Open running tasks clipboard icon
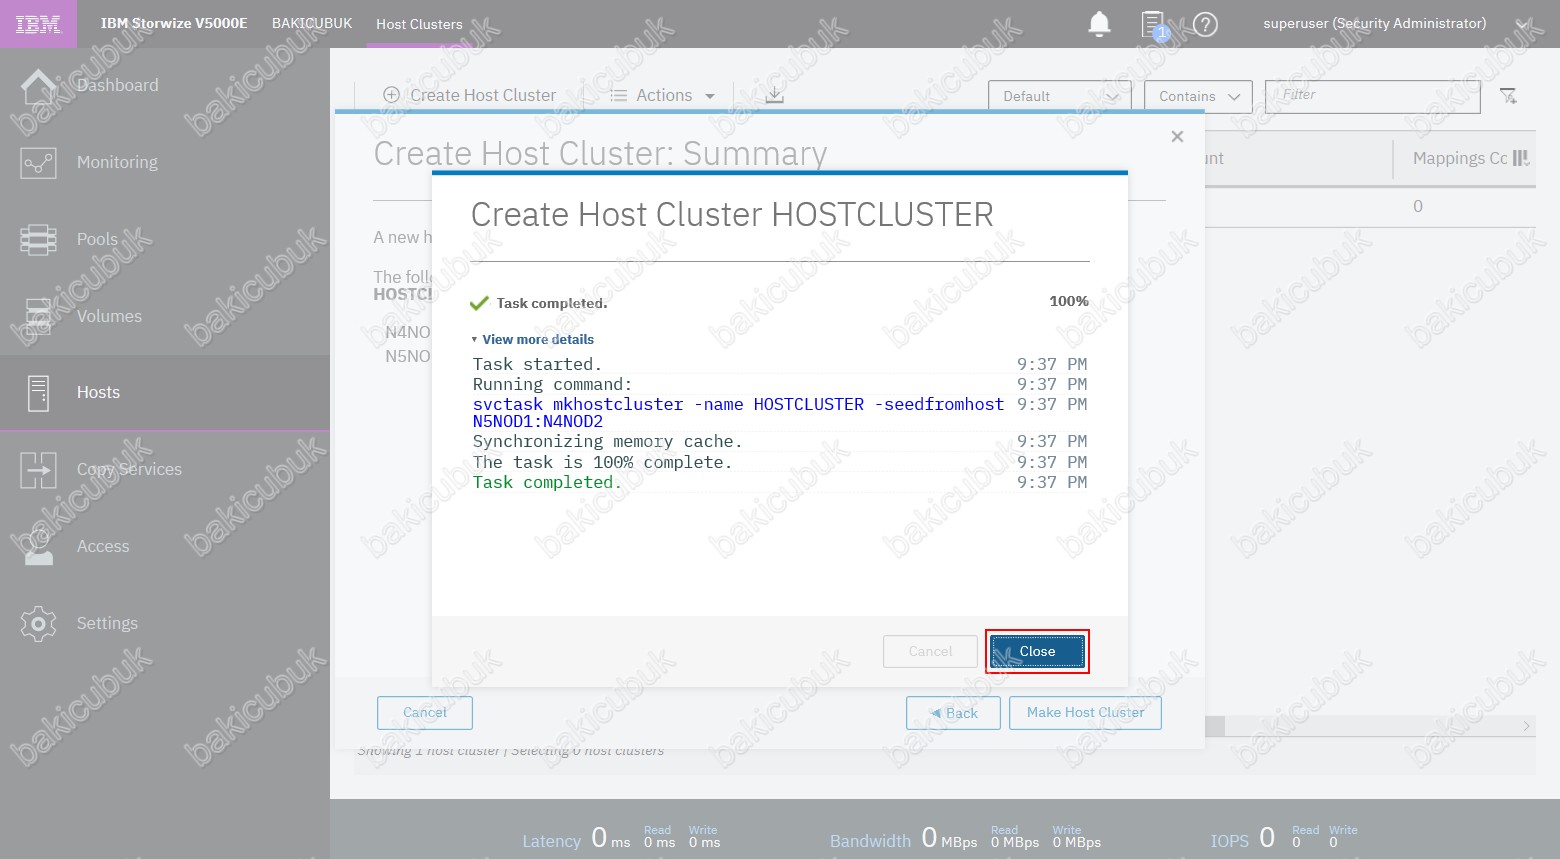The width and height of the screenshot is (1560, 859). pos(1153,24)
